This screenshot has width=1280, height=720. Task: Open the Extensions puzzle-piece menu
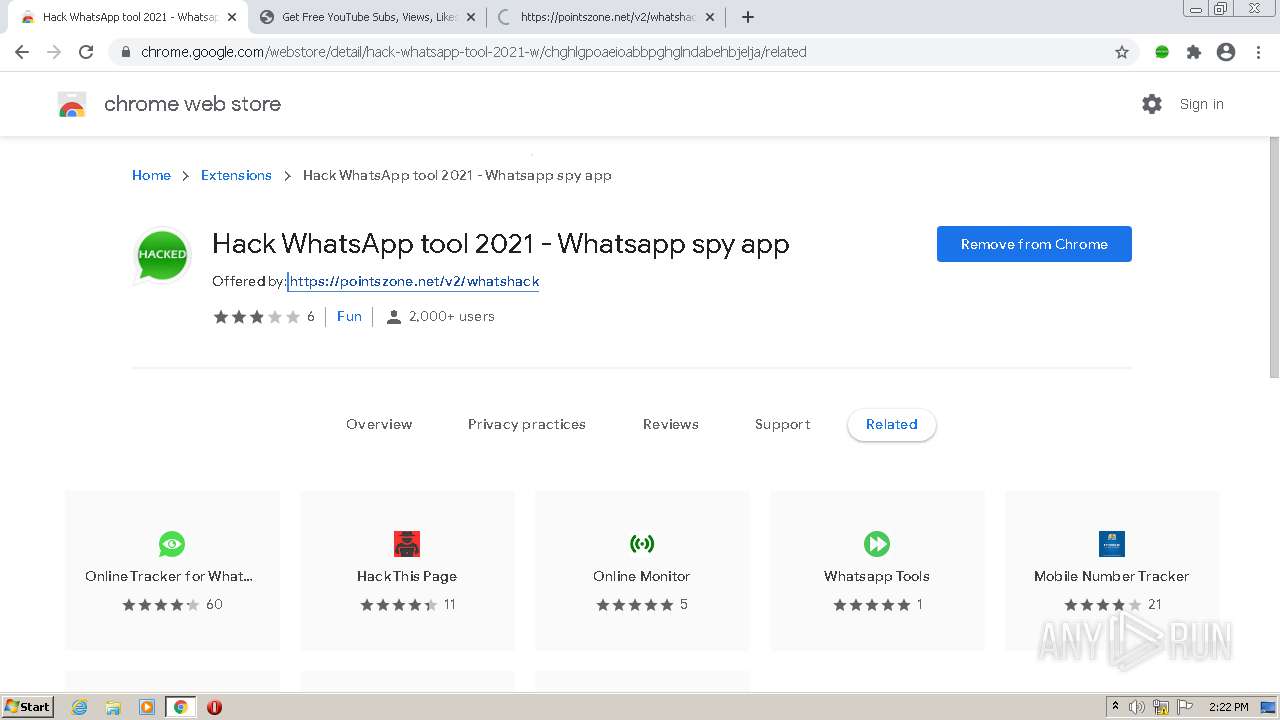point(1194,52)
